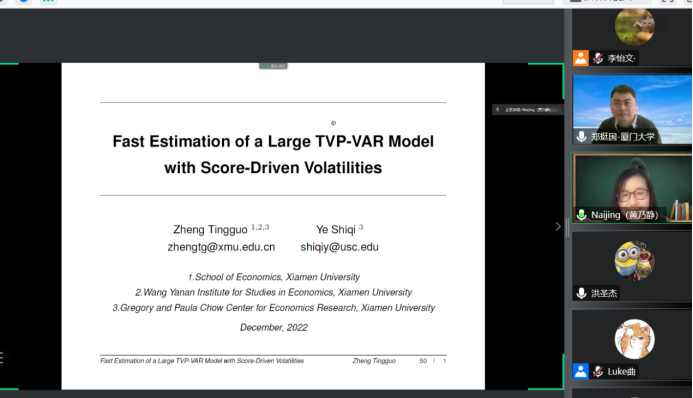Click the small sharing status bar above the slide
This screenshot has width=693, height=398.
[273, 66]
